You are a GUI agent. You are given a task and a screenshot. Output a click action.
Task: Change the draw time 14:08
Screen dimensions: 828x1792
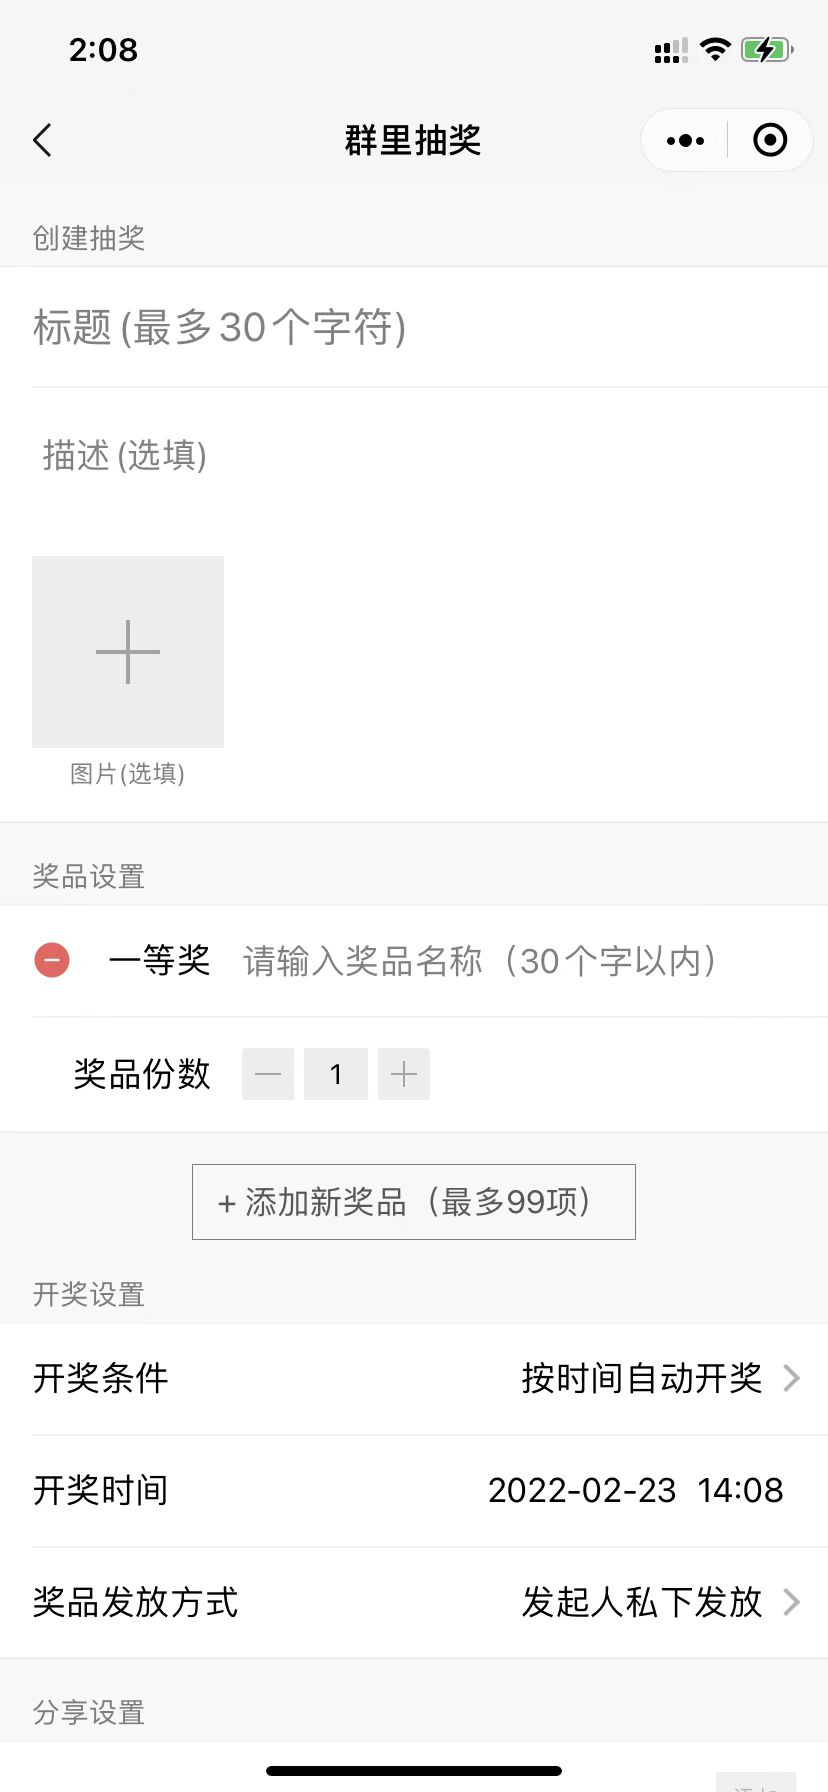(x=740, y=1490)
